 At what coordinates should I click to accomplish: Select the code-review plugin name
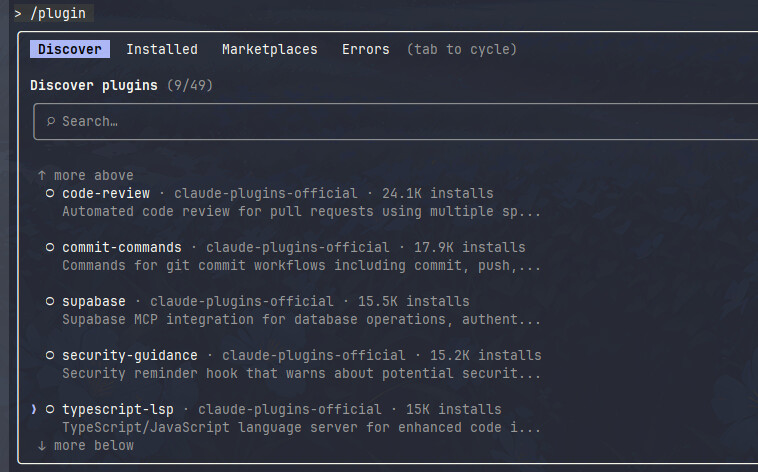coord(106,193)
